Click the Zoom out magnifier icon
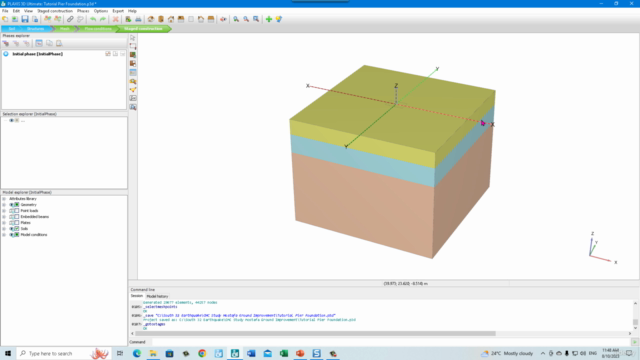The image size is (640, 360). coord(246,19)
